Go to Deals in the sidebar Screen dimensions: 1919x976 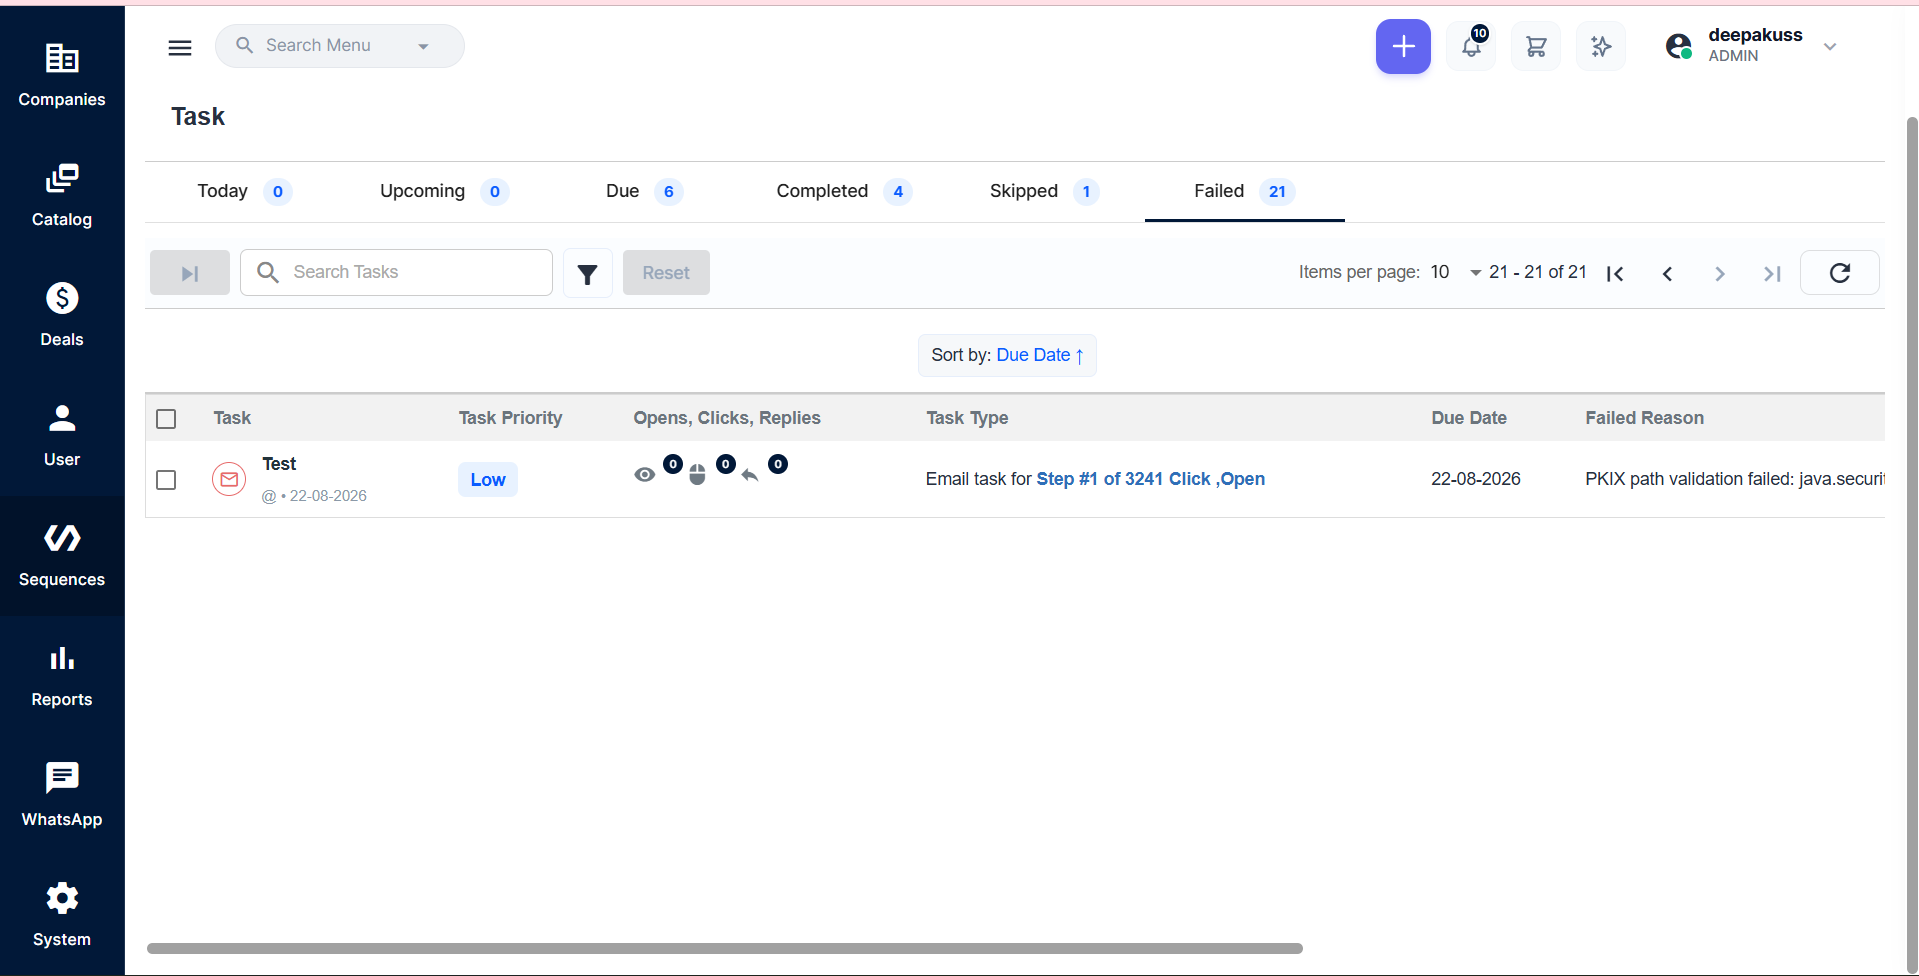62,315
